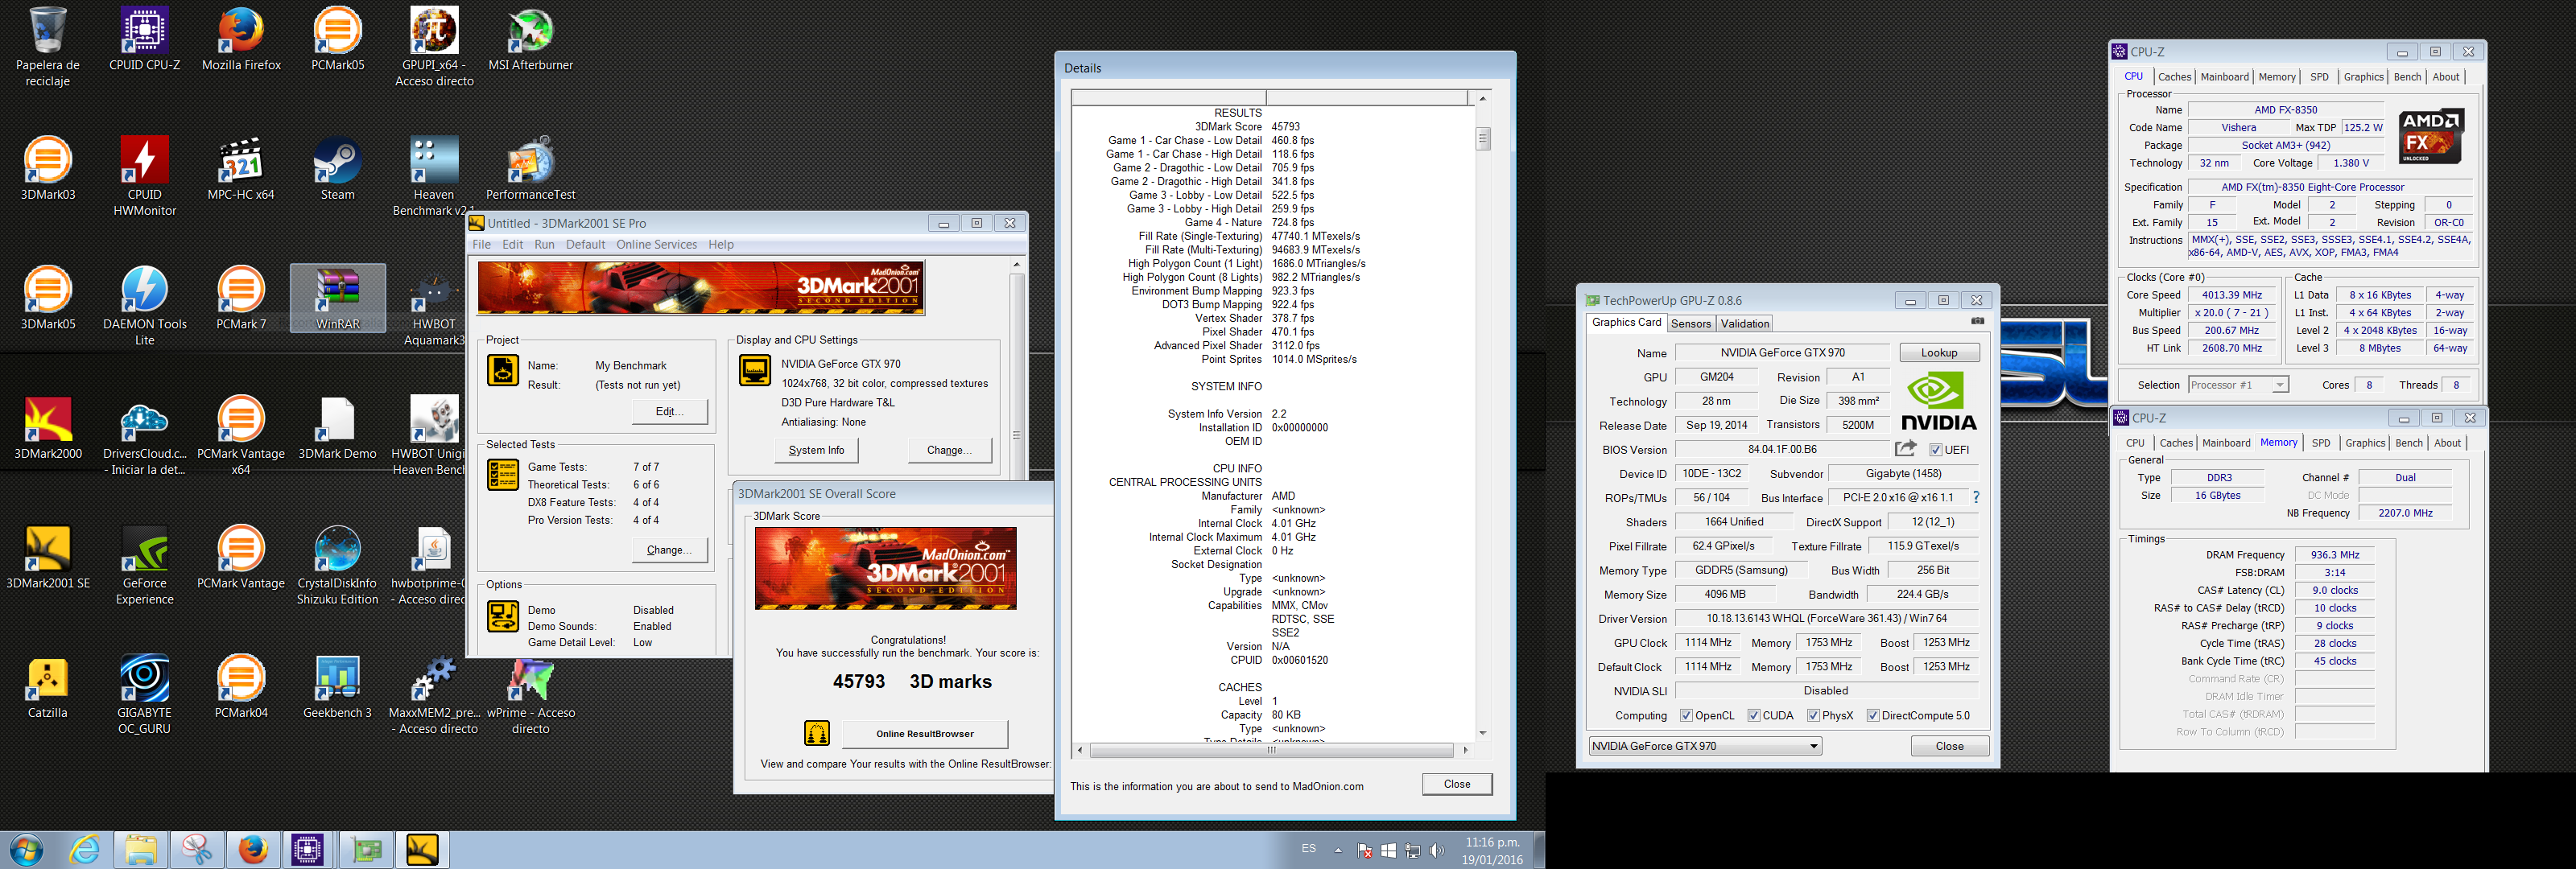Screen dimensions: 2576x869
Task: Launch PCMark 7 desktop shortcut
Action: [x=241, y=298]
